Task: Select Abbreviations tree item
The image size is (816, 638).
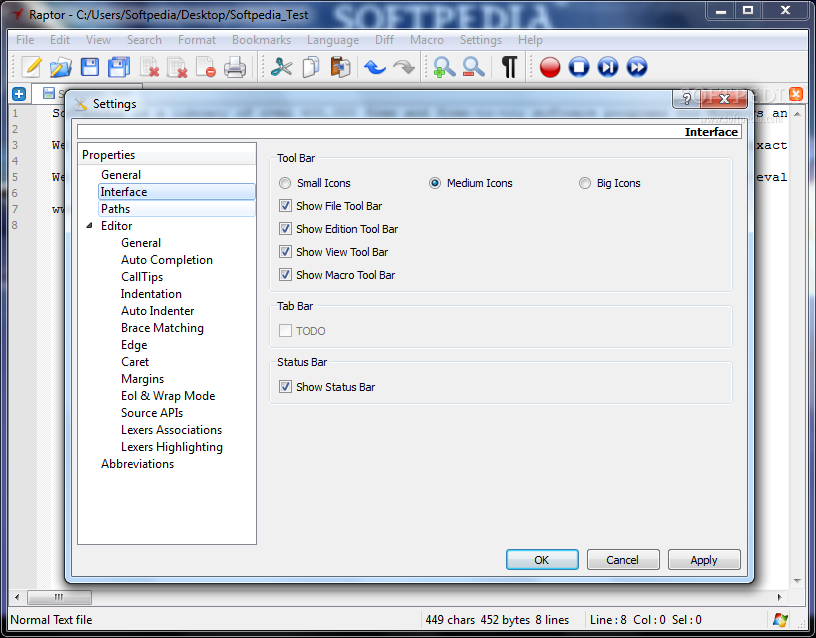Action: 137,464
